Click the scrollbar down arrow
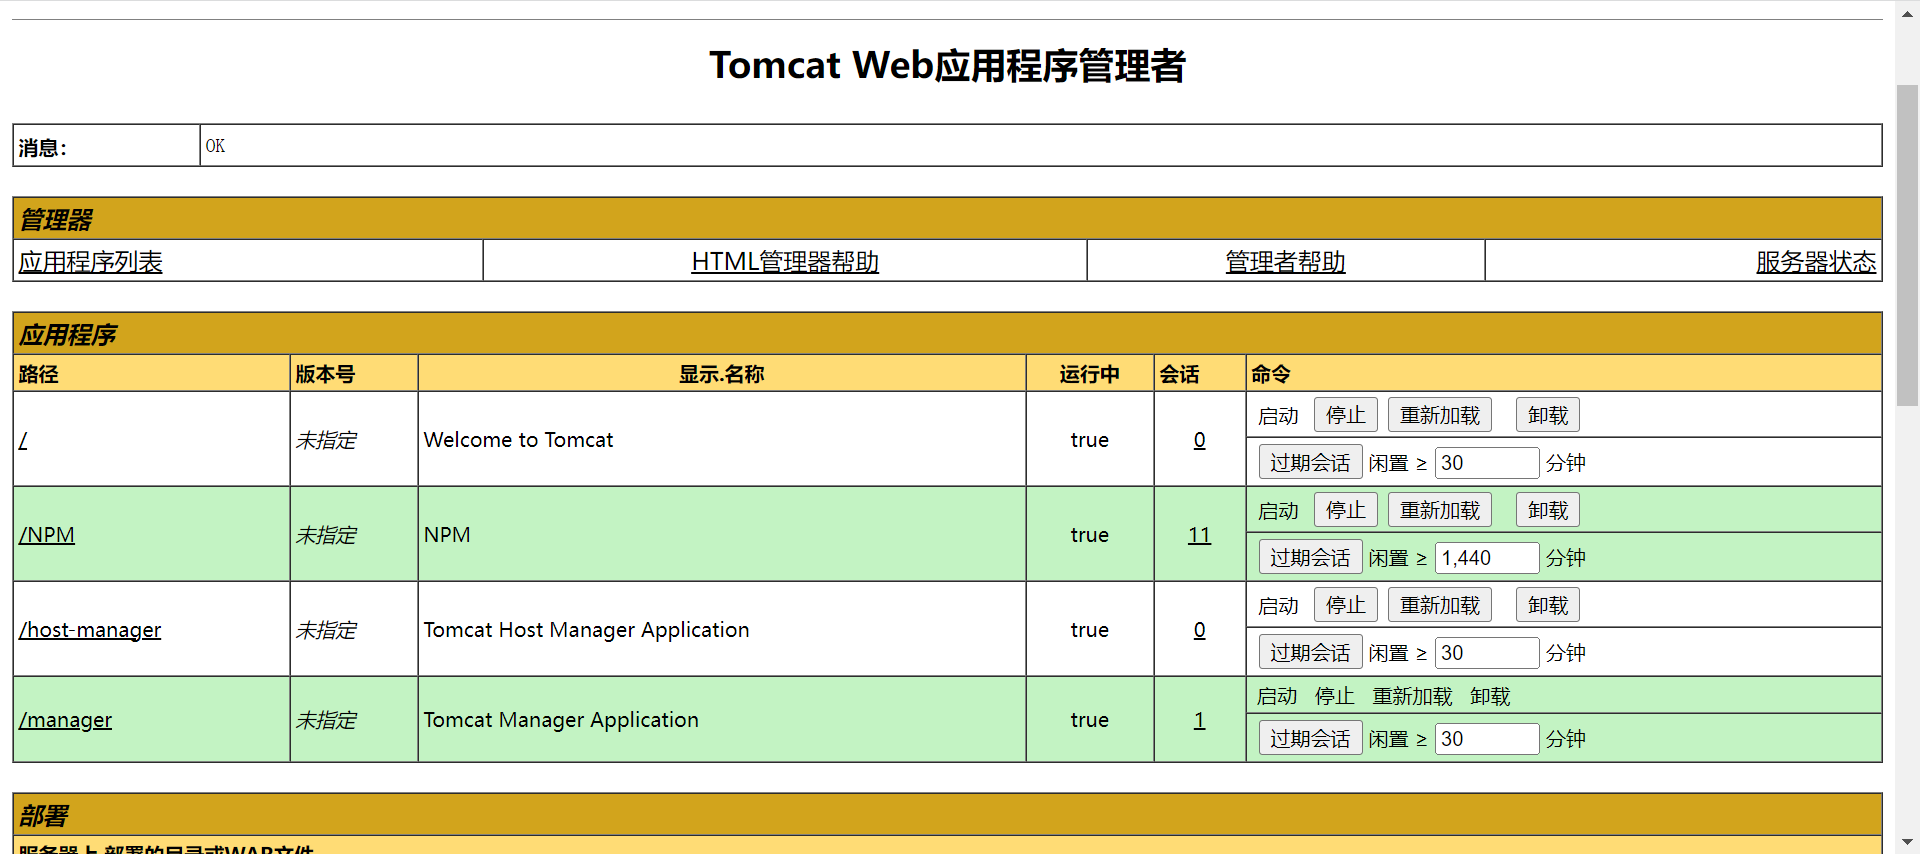This screenshot has width=1920, height=854. click(x=1907, y=843)
